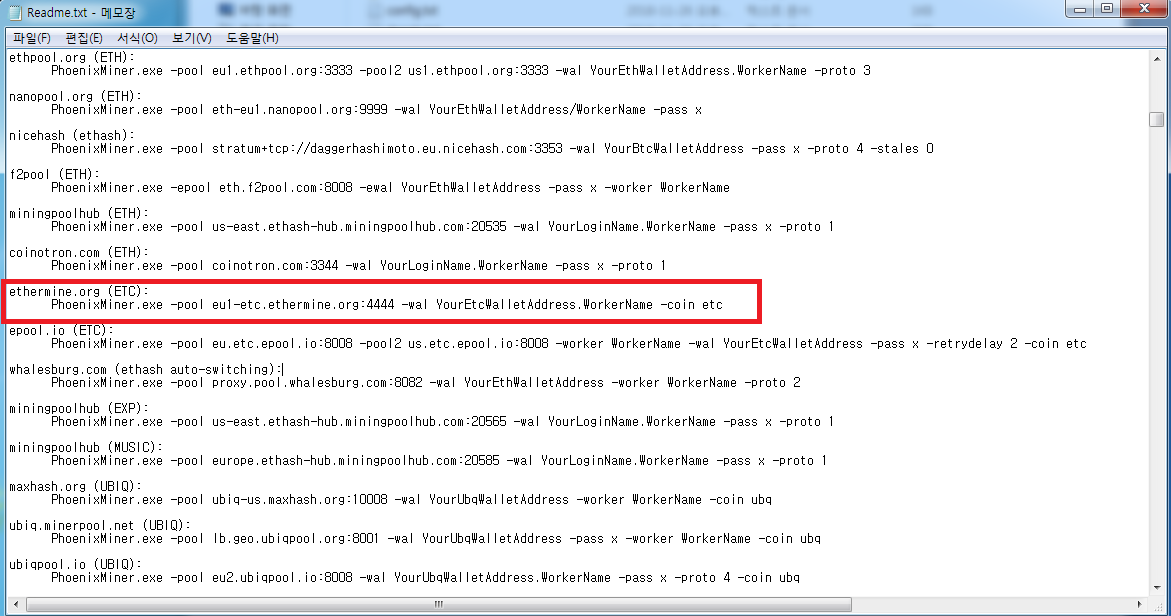Screen dimensions: 1171x616
Task: Click 'us-east.ethash-hub.miningpoolhub.com:20535' pool address
Action: point(359,227)
